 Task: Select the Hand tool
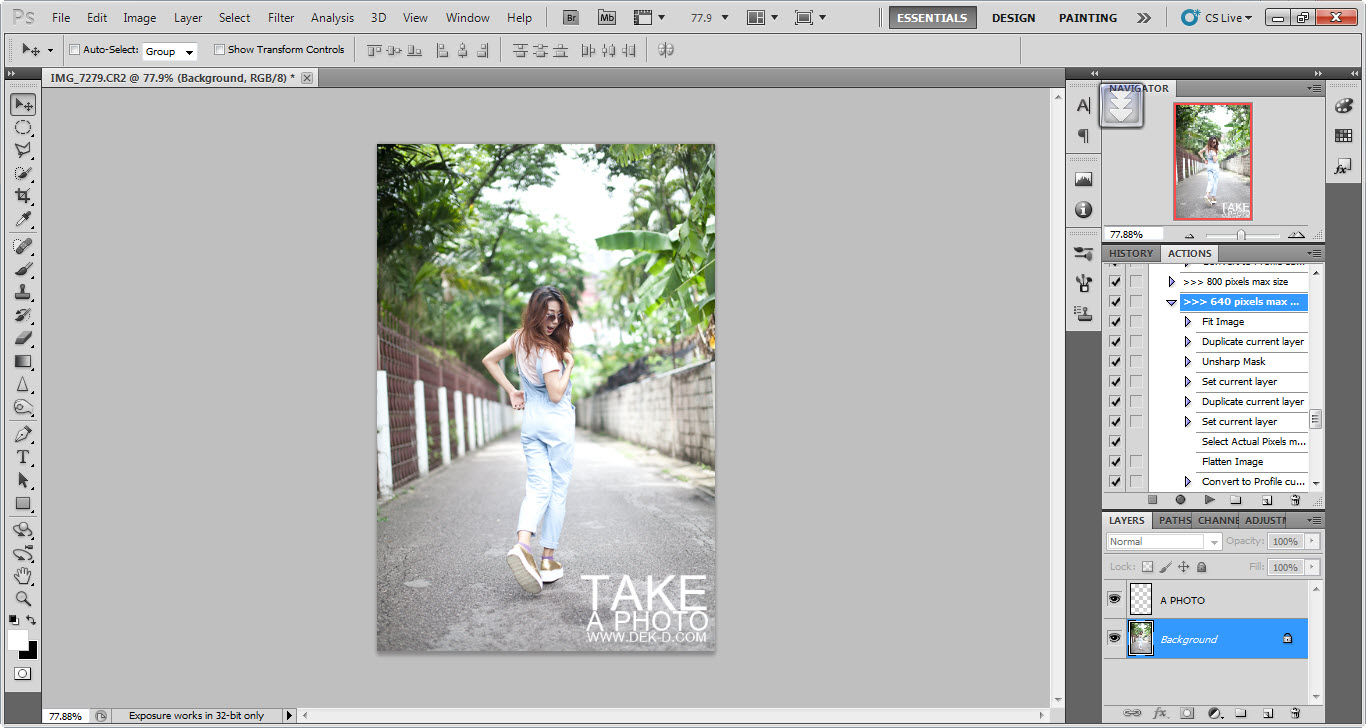[22, 575]
